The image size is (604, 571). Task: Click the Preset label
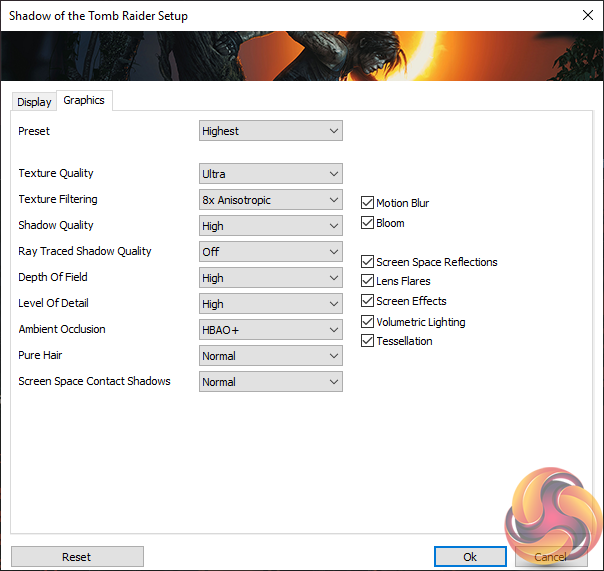(34, 131)
